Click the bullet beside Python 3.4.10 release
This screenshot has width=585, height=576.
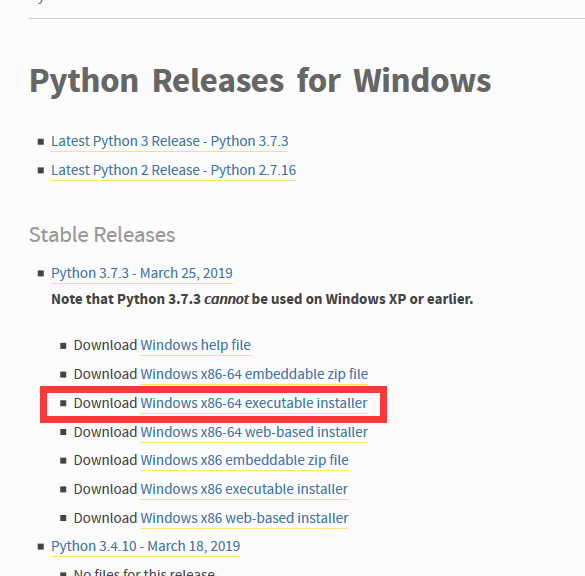tap(41, 547)
